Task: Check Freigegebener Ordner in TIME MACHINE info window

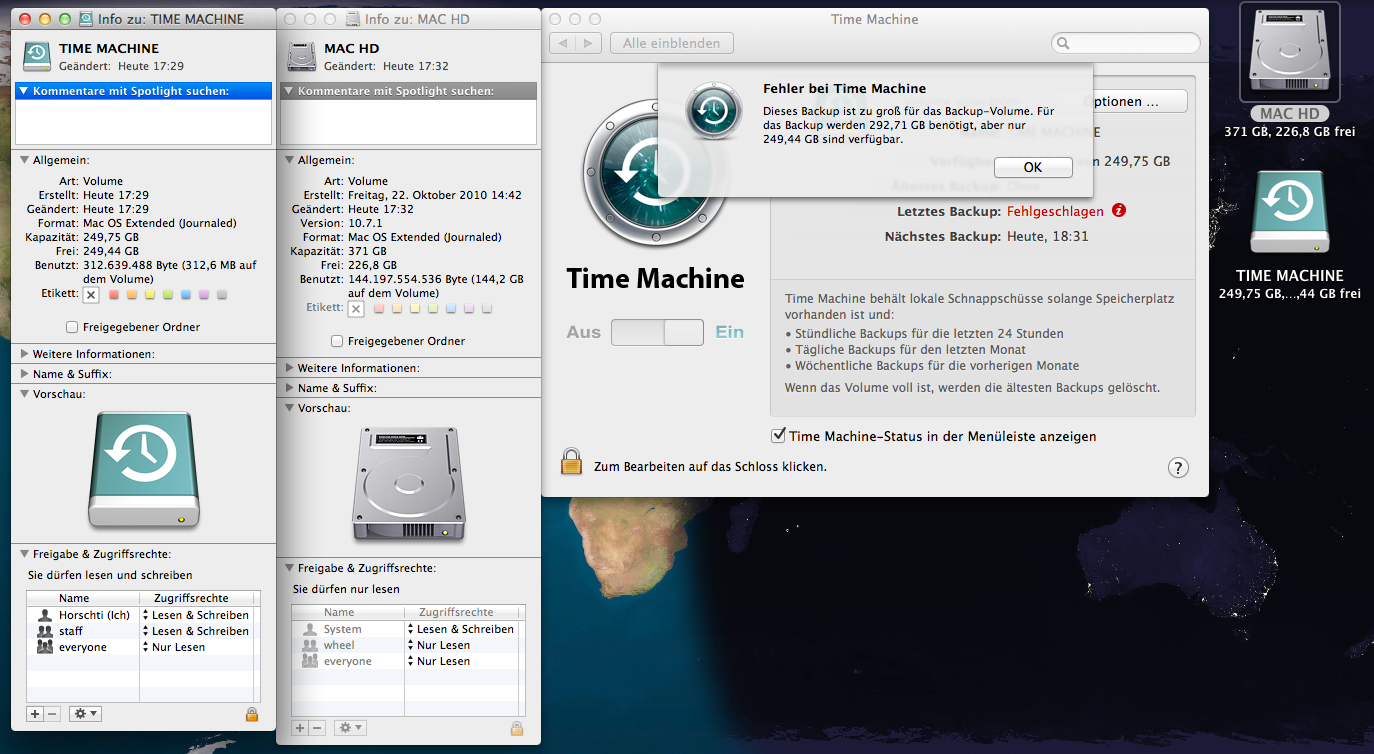Action: [72, 327]
